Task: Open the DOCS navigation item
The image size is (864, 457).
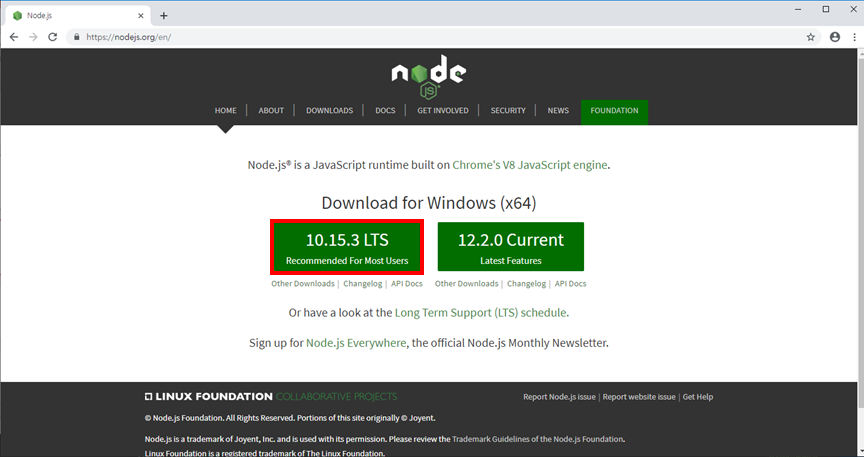Action: [385, 110]
